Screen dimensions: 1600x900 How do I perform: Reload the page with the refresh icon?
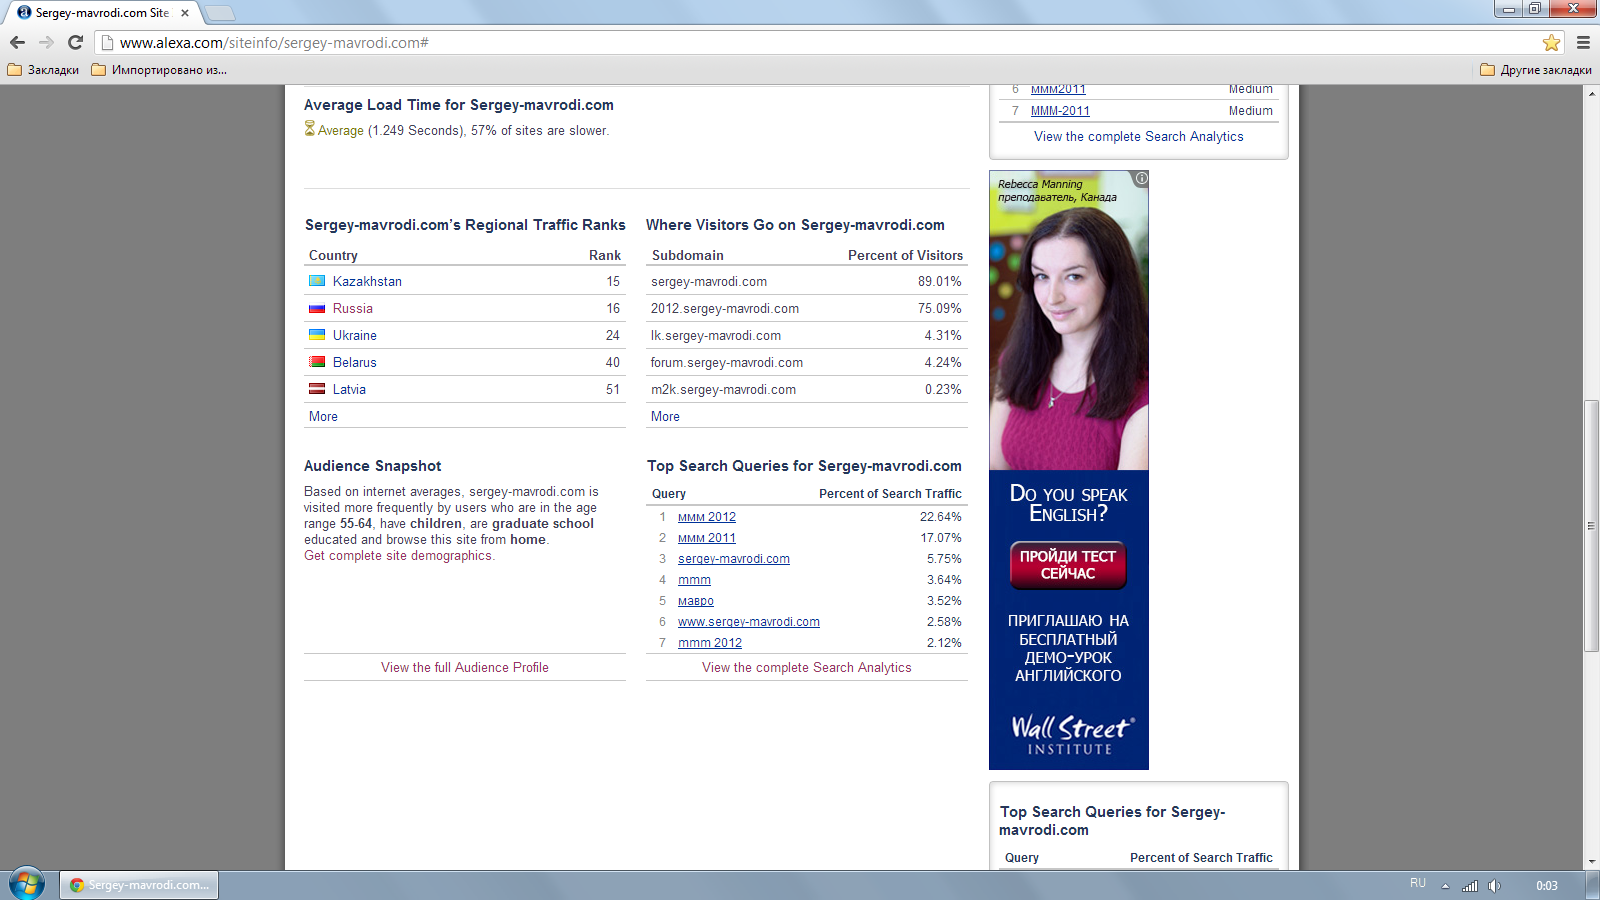(75, 42)
